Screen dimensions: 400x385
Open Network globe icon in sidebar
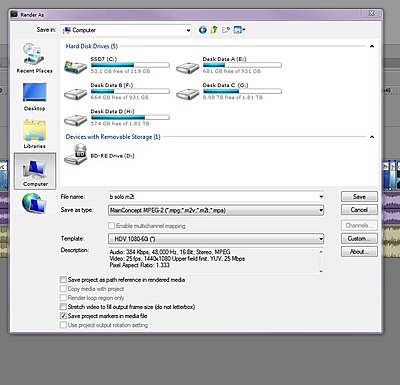click(34, 203)
